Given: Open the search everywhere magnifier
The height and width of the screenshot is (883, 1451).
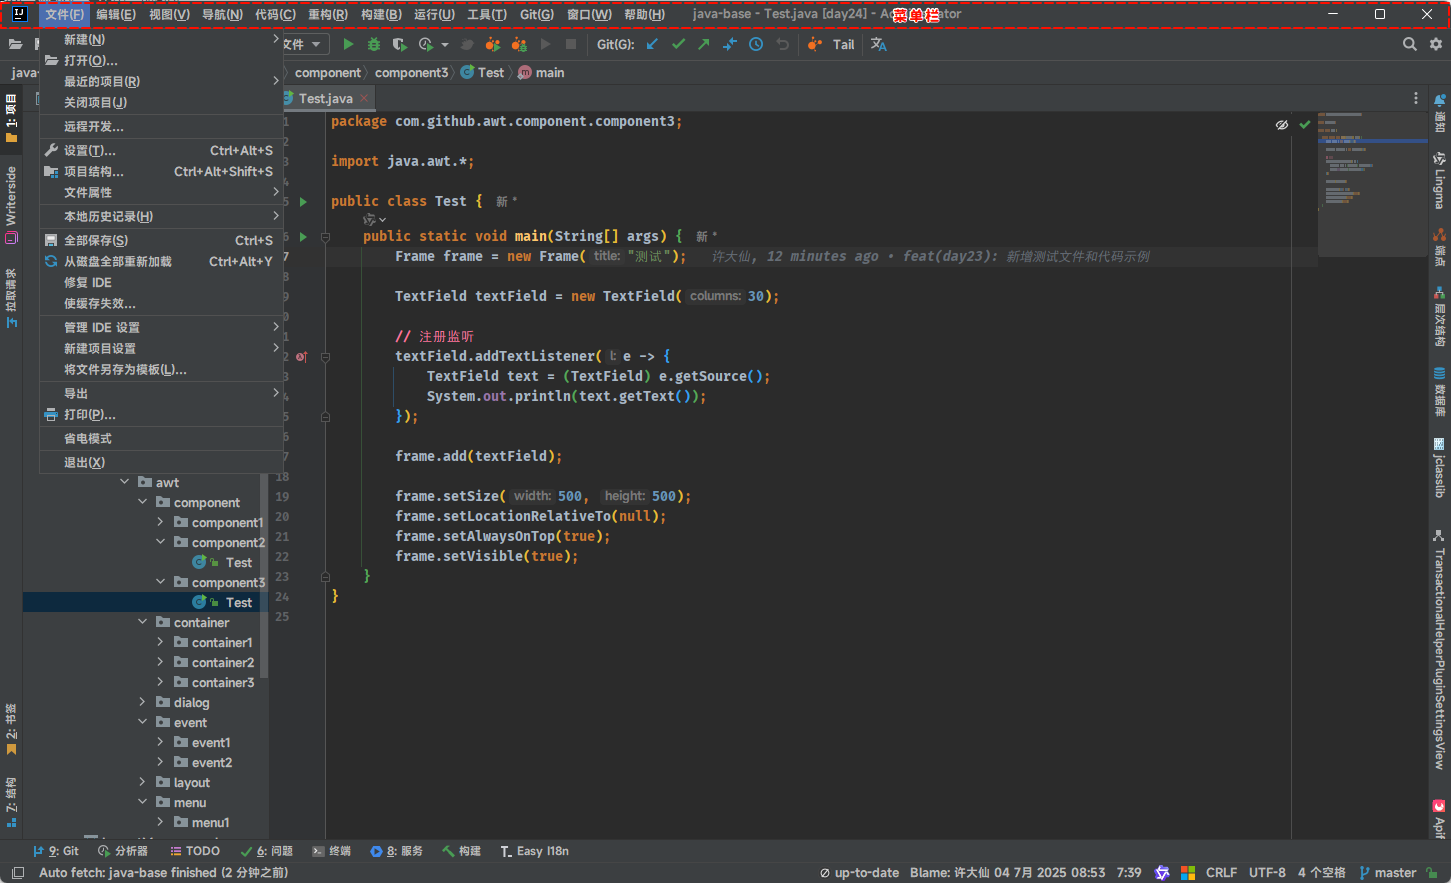Looking at the screenshot, I should click(1409, 44).
